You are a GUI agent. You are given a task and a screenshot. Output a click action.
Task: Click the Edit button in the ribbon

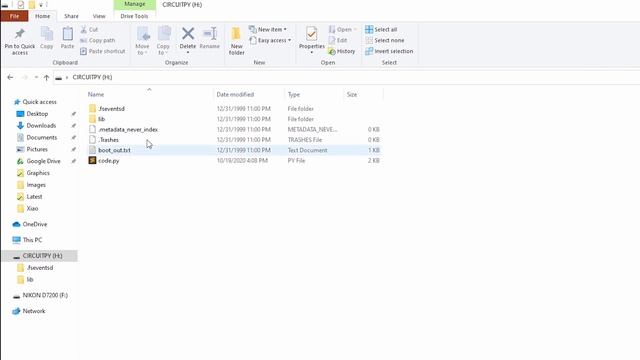[x=338, y=40]
